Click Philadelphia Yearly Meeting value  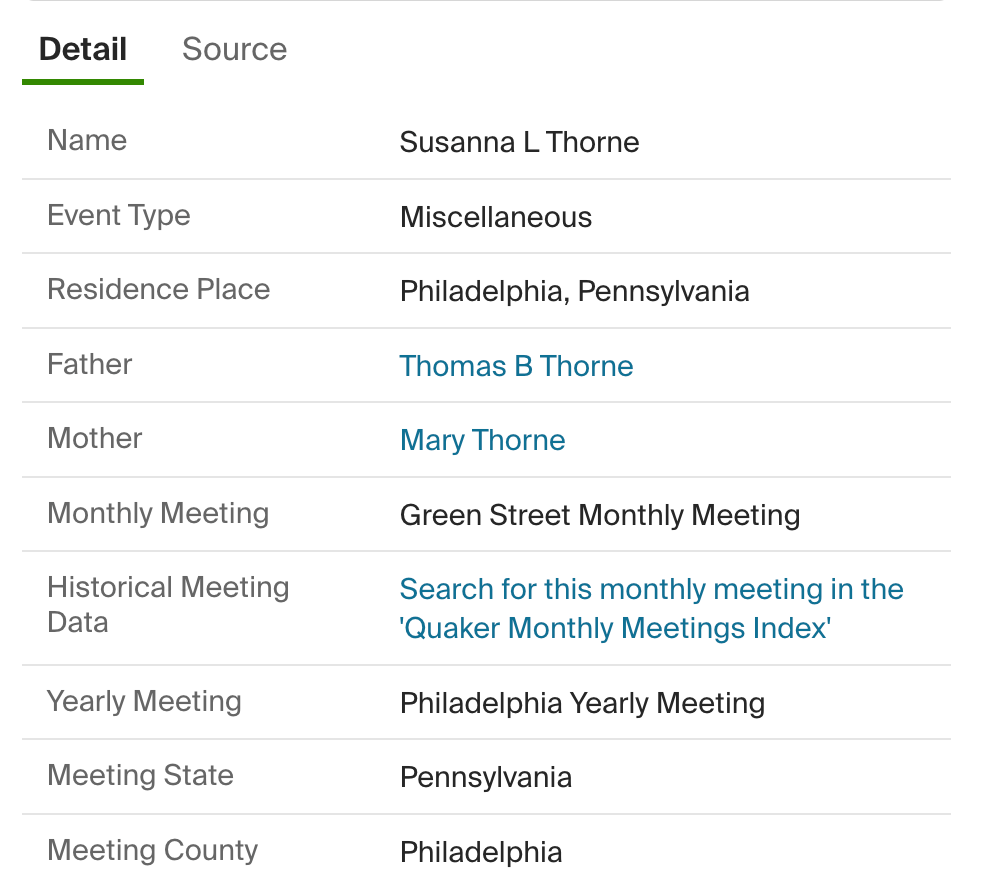582,703
